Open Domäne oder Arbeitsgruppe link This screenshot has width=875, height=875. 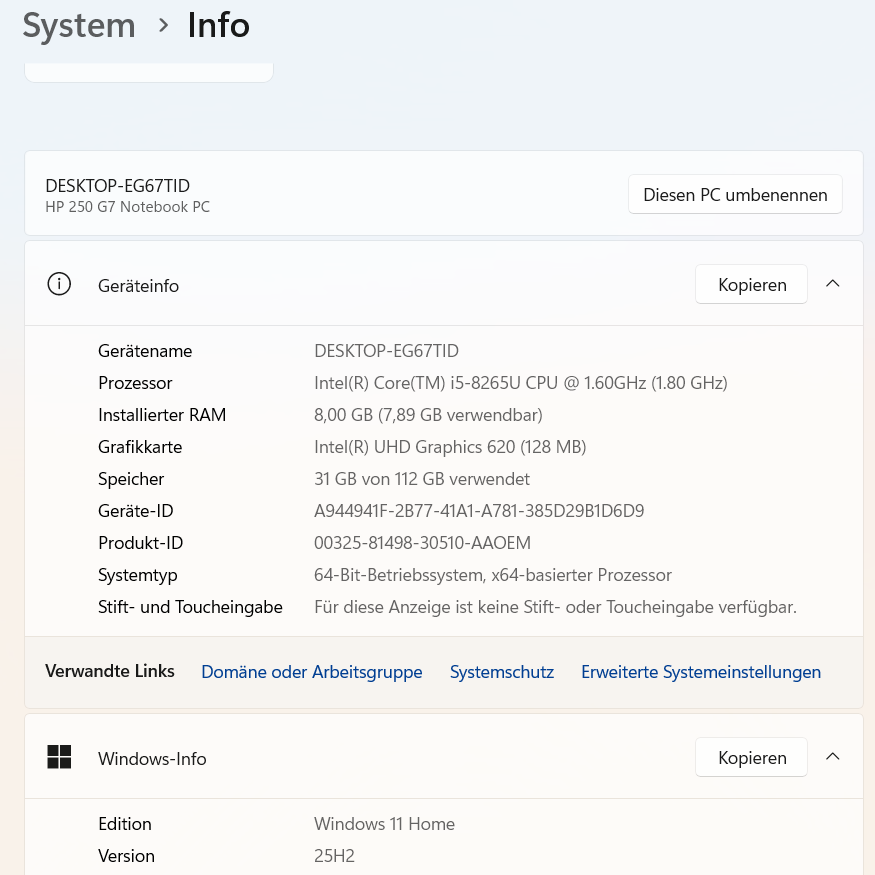(311, 672)
